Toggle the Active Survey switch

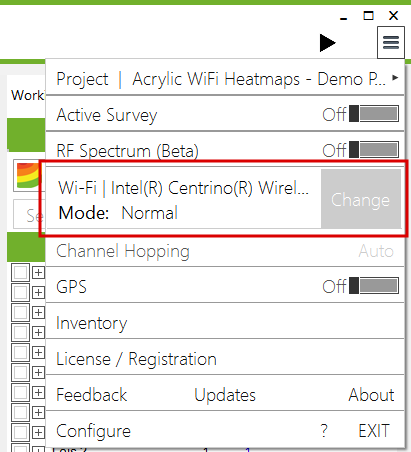click(374, 114)
